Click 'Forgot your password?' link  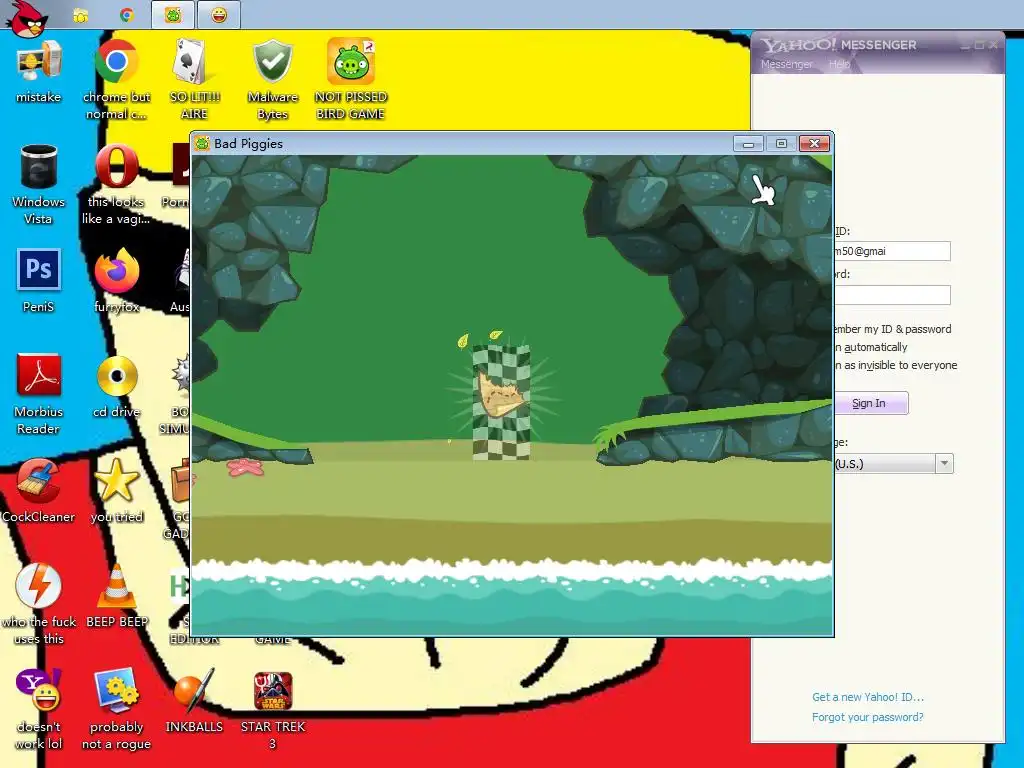pyautogui.click(x=867, y=717)
